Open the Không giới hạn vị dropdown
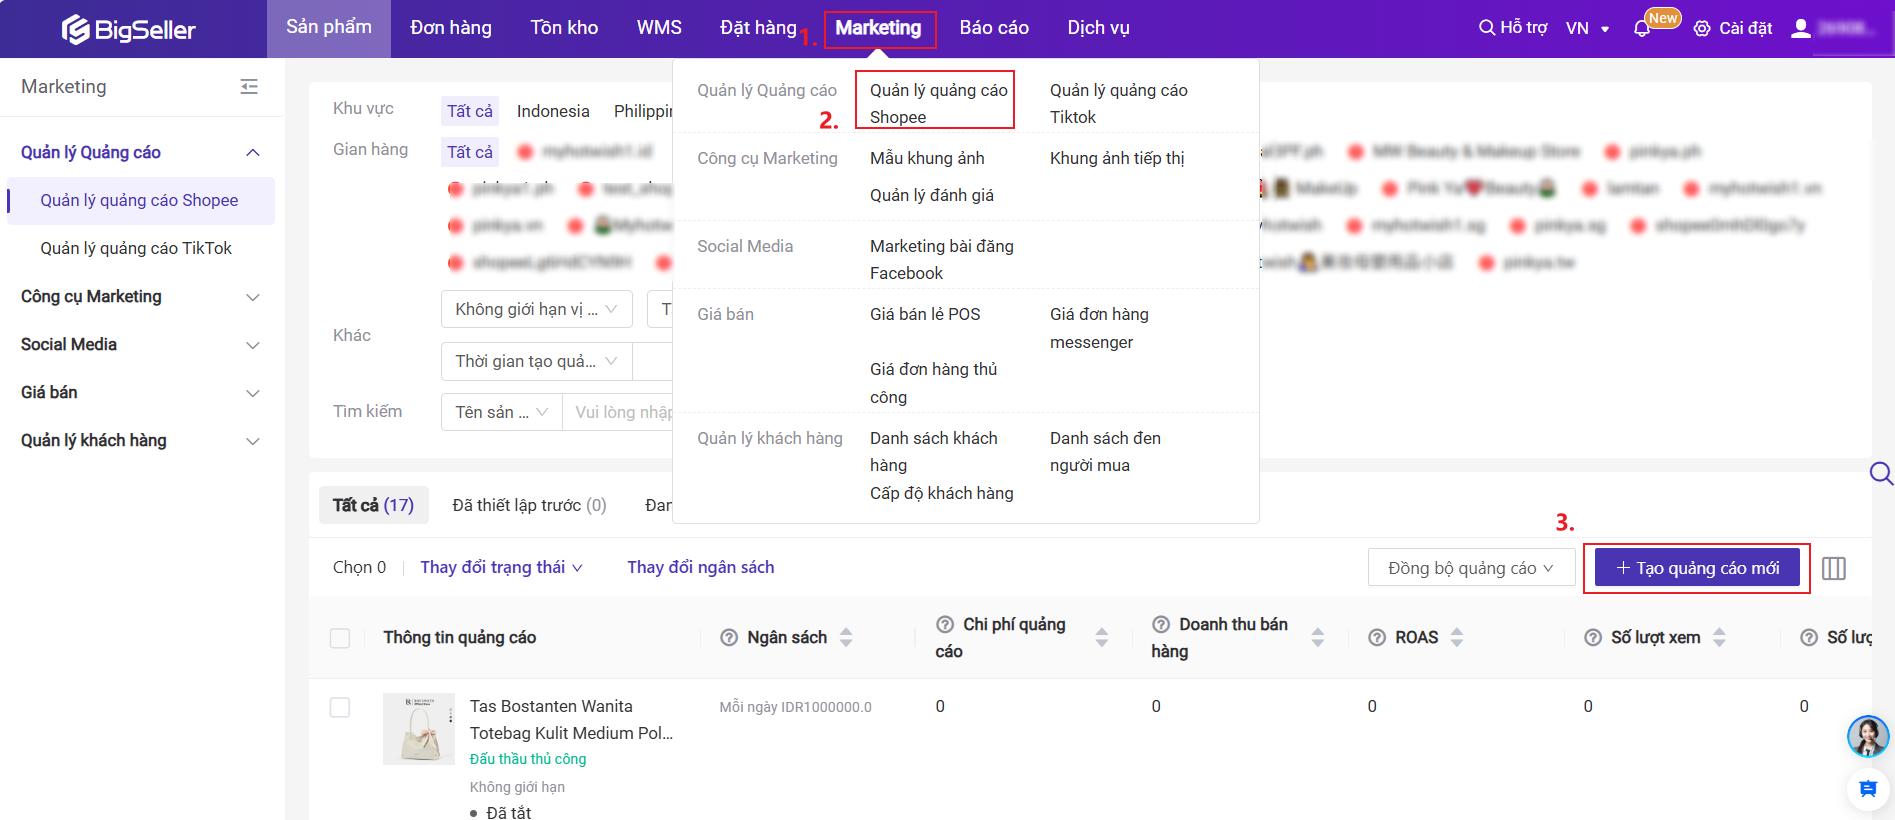Image resolution: width=1895 pixels, height=820 pixels. coord(537,309)
